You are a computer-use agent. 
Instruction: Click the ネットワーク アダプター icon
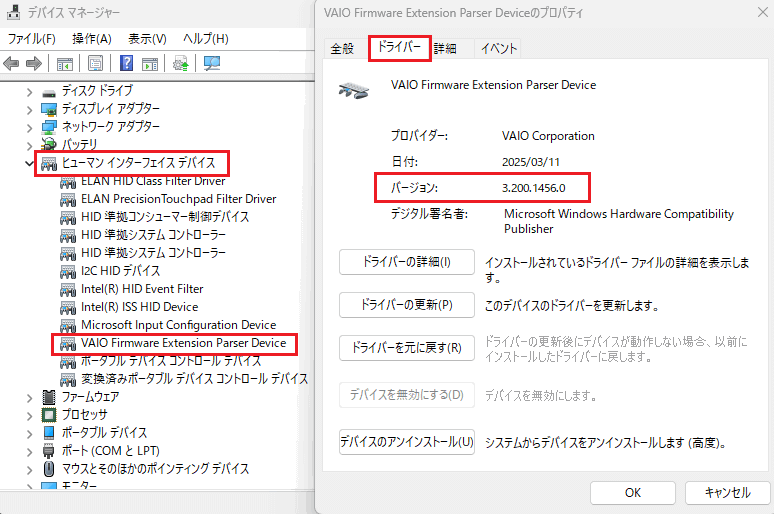pos(49,127)
